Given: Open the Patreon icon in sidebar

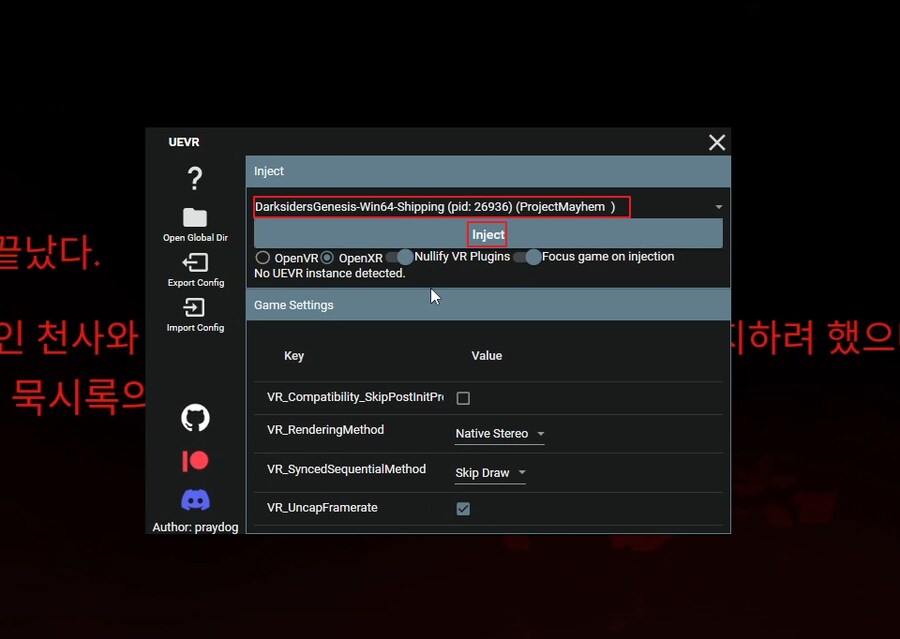Looking at the screenshot, I should click(x=195, y=461).
